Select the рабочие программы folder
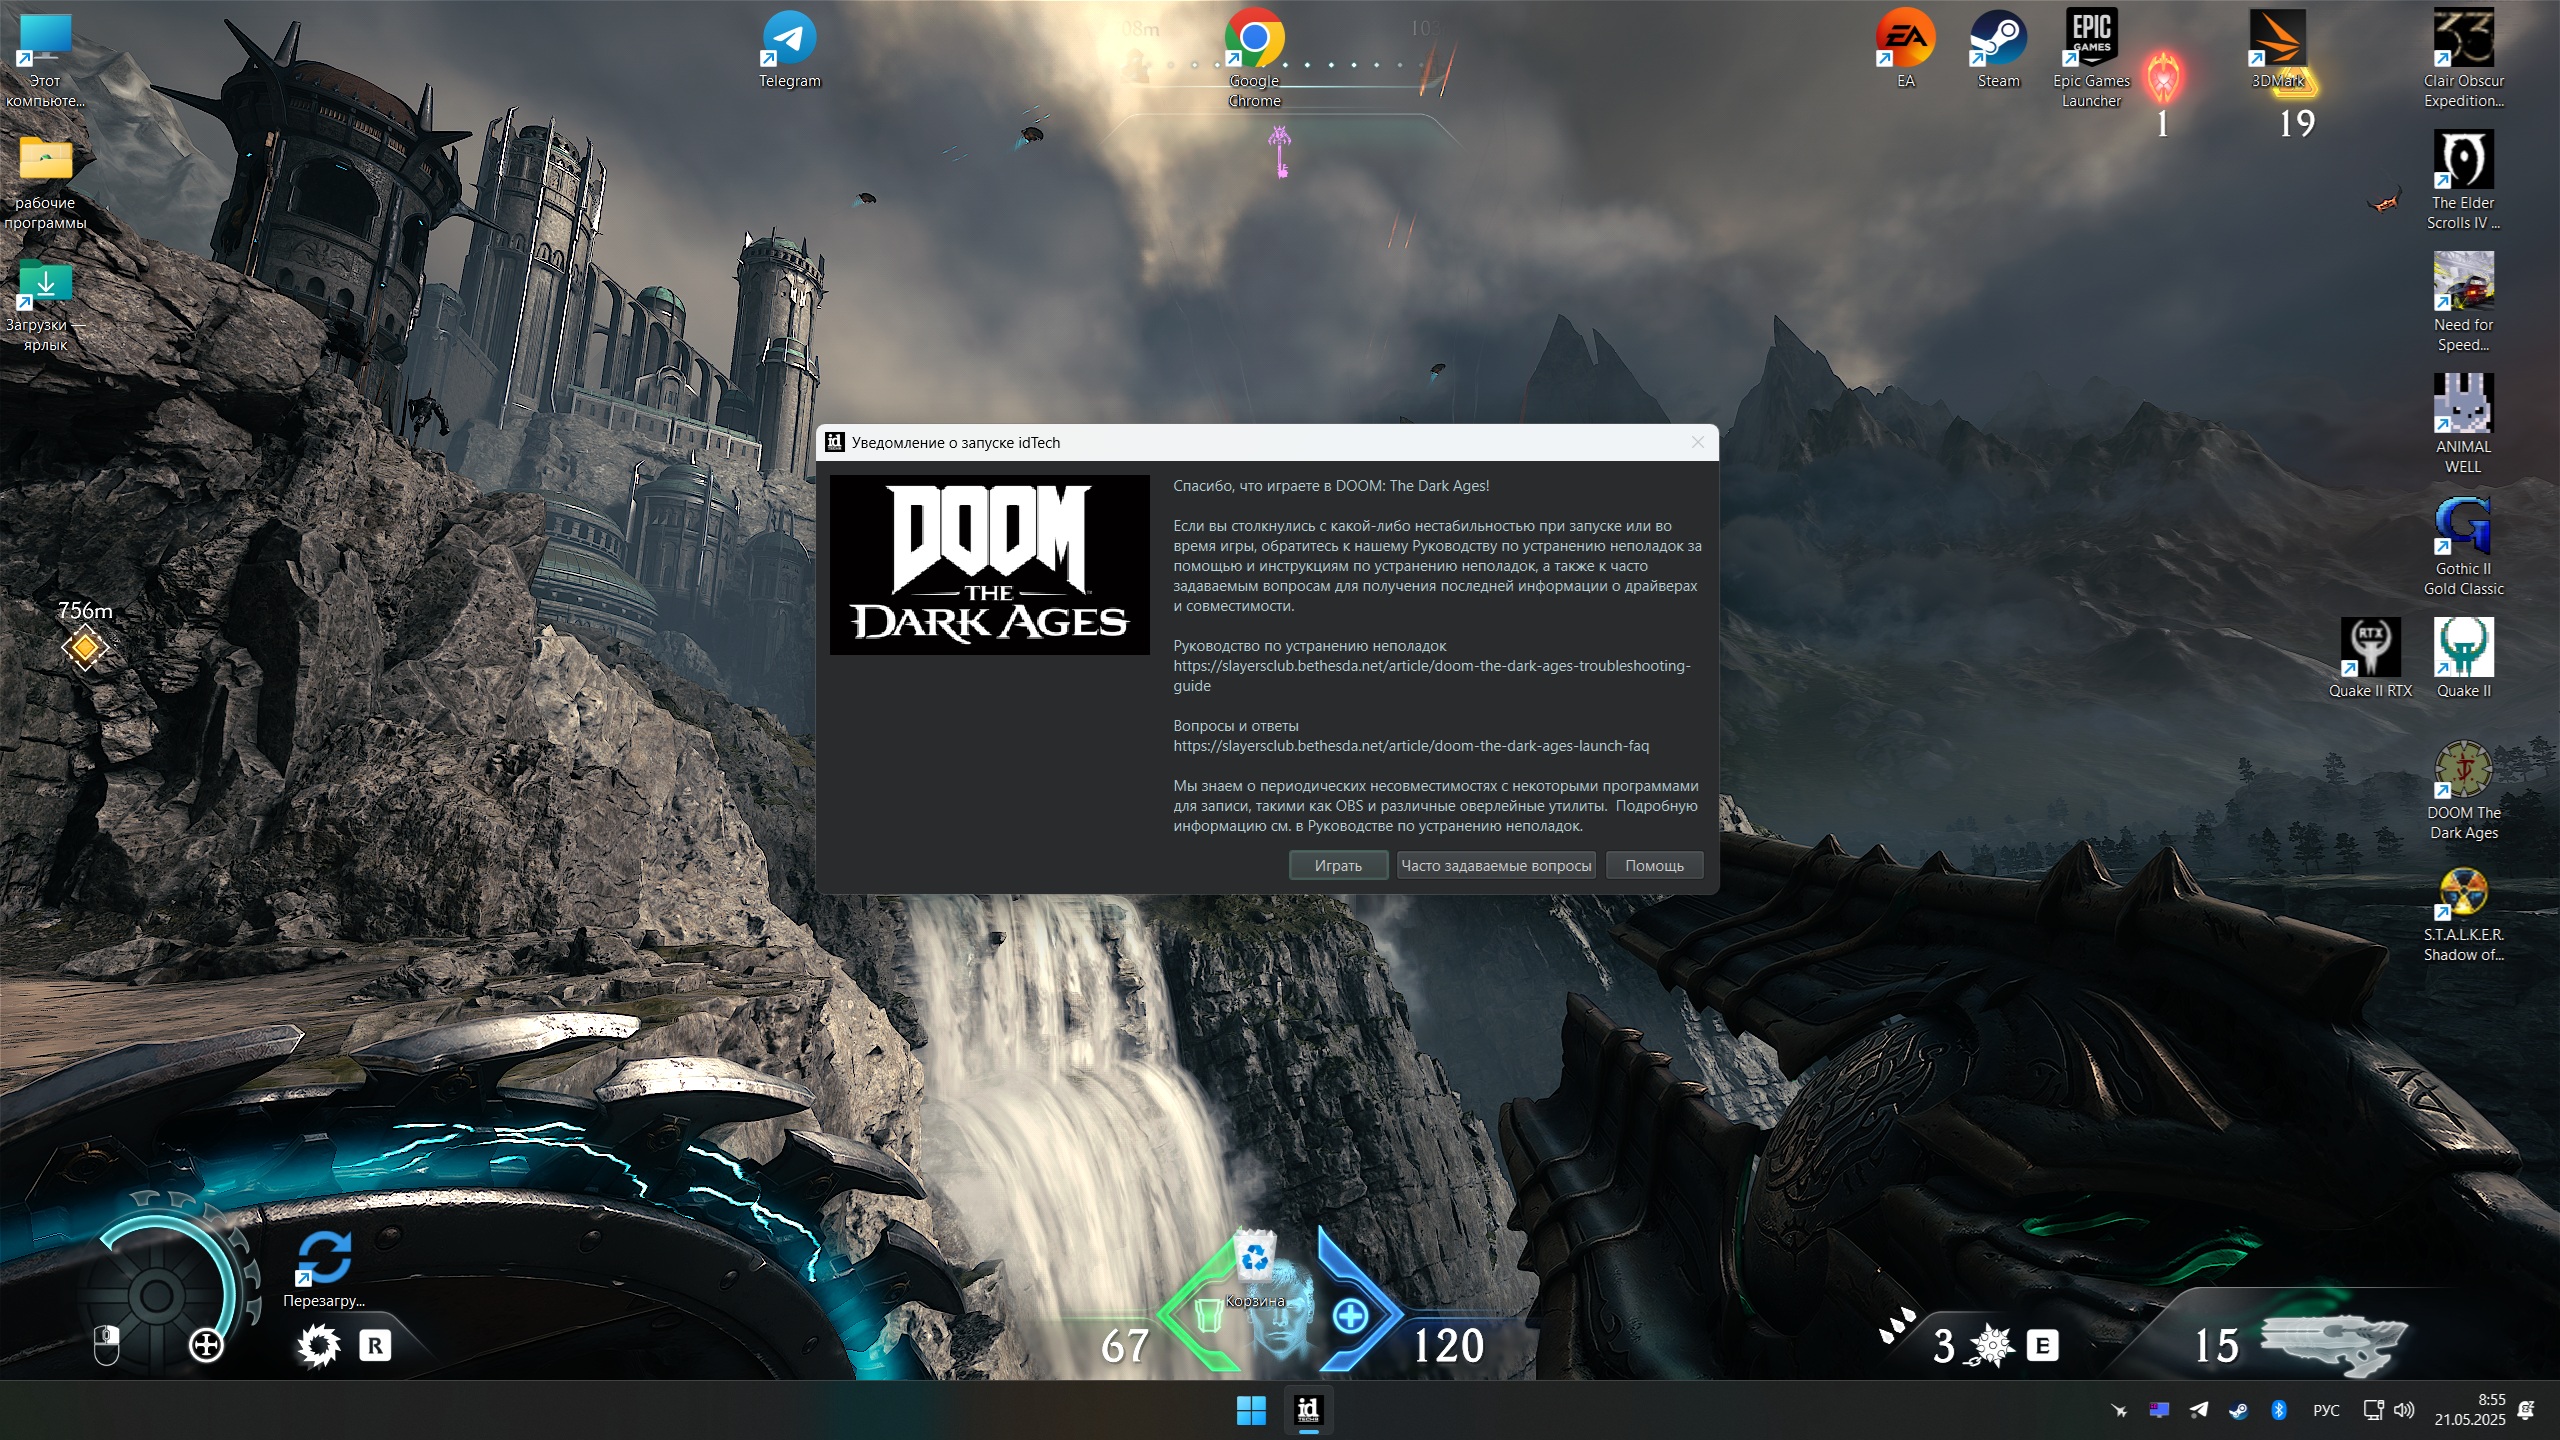Viewport: 2560px width, 1440px height. point(45,182)
